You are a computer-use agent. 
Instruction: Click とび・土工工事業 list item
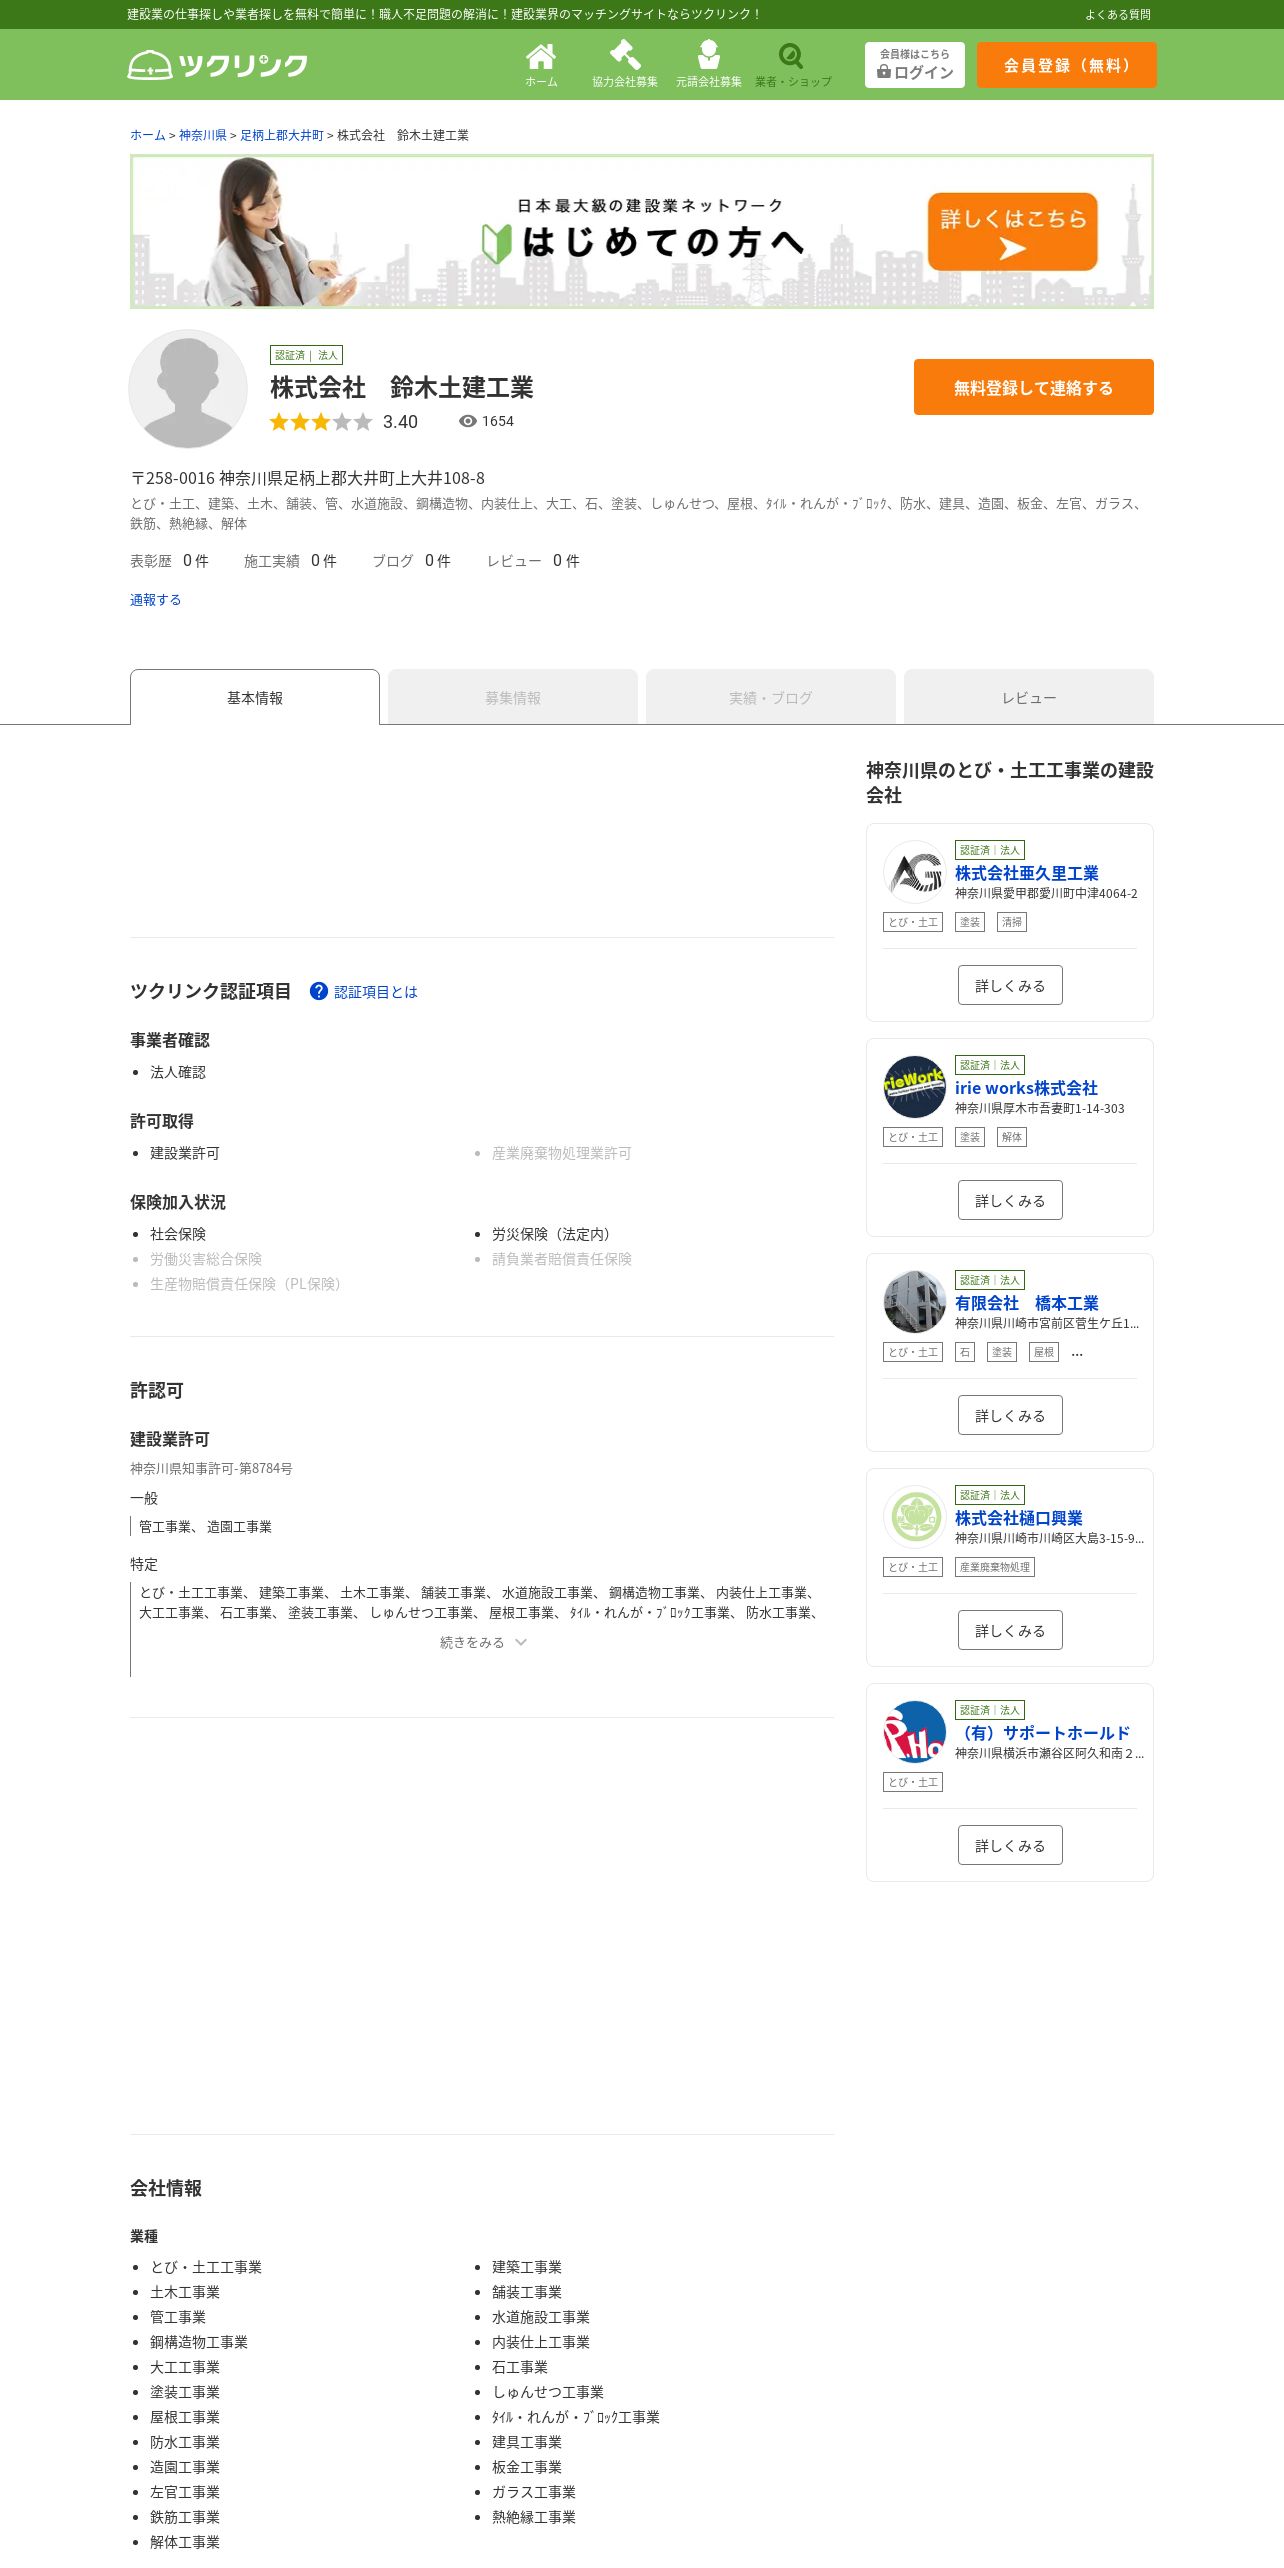point(206,2267)
